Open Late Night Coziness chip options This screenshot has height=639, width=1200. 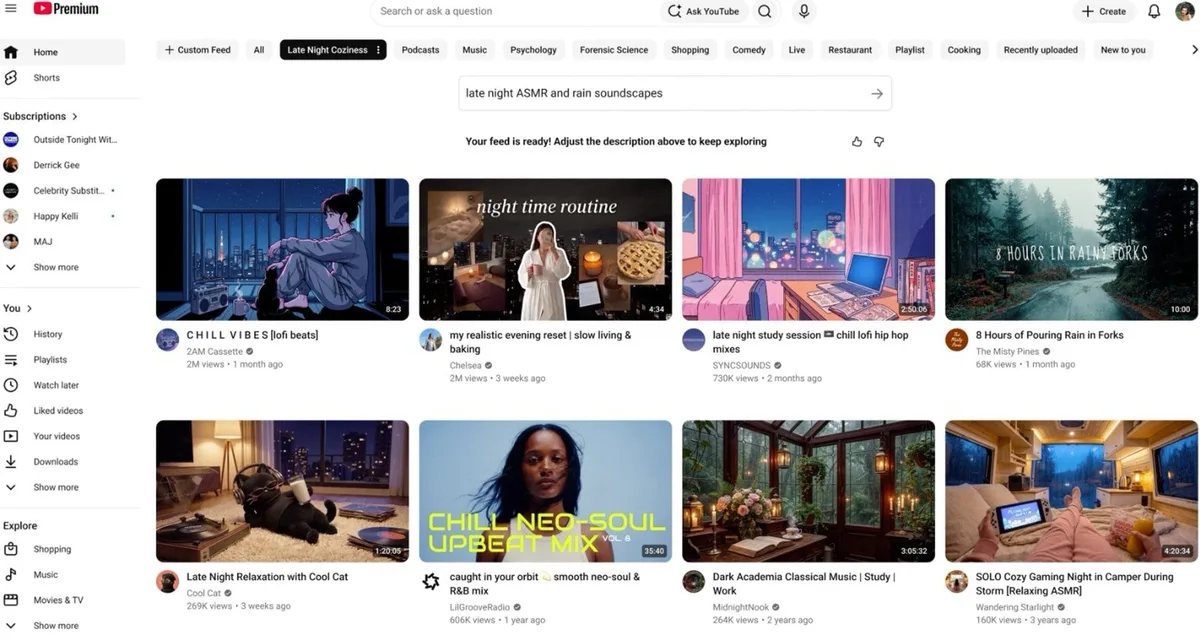(378, 50)
